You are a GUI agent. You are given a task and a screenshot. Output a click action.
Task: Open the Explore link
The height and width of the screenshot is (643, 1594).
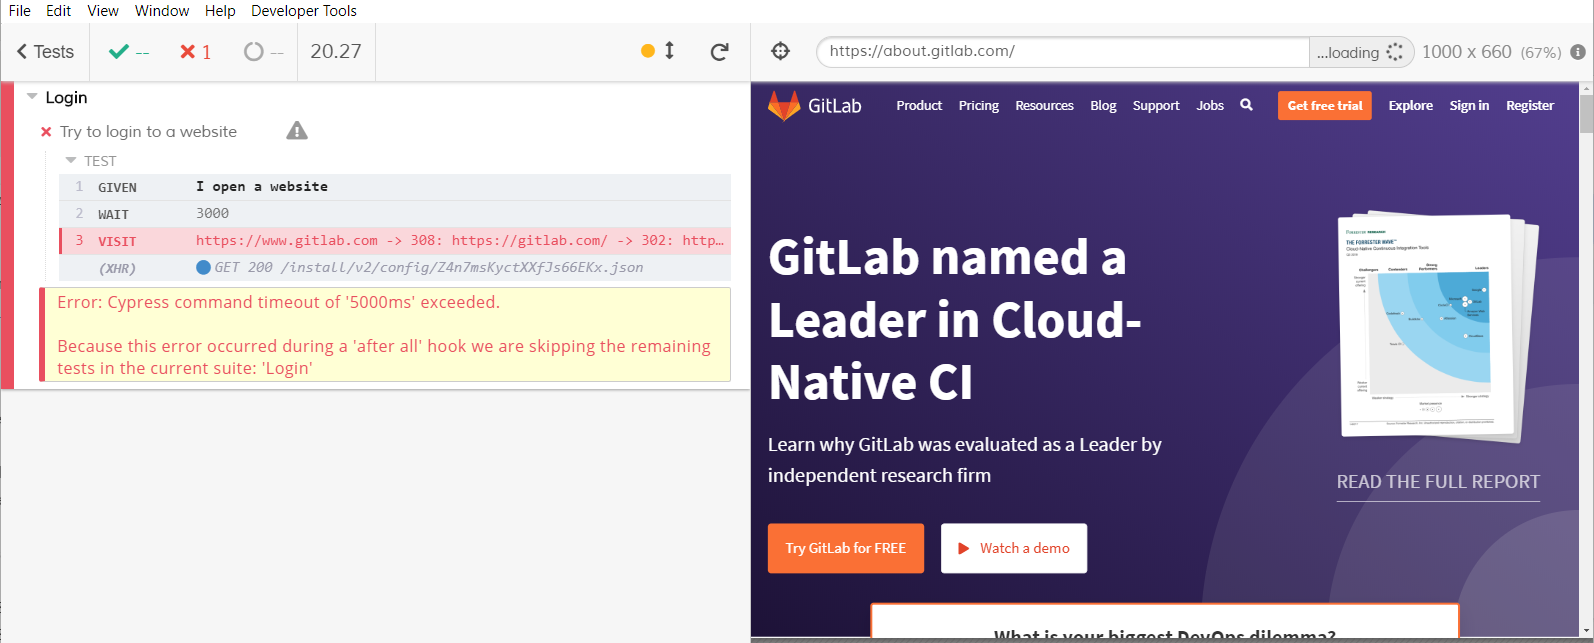[x=1410, y=106]
